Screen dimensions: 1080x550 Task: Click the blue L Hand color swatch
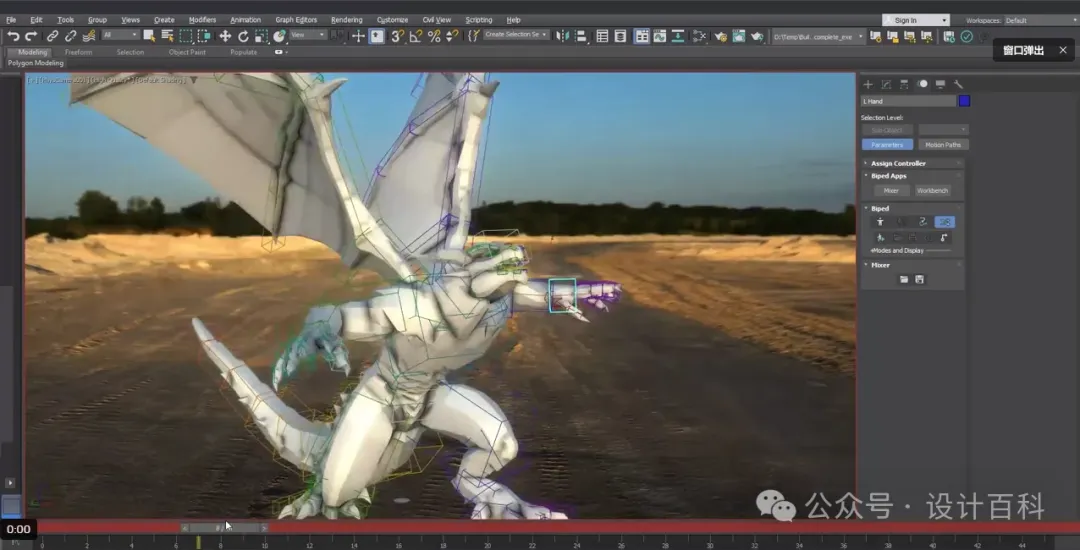tap(964, 101)
